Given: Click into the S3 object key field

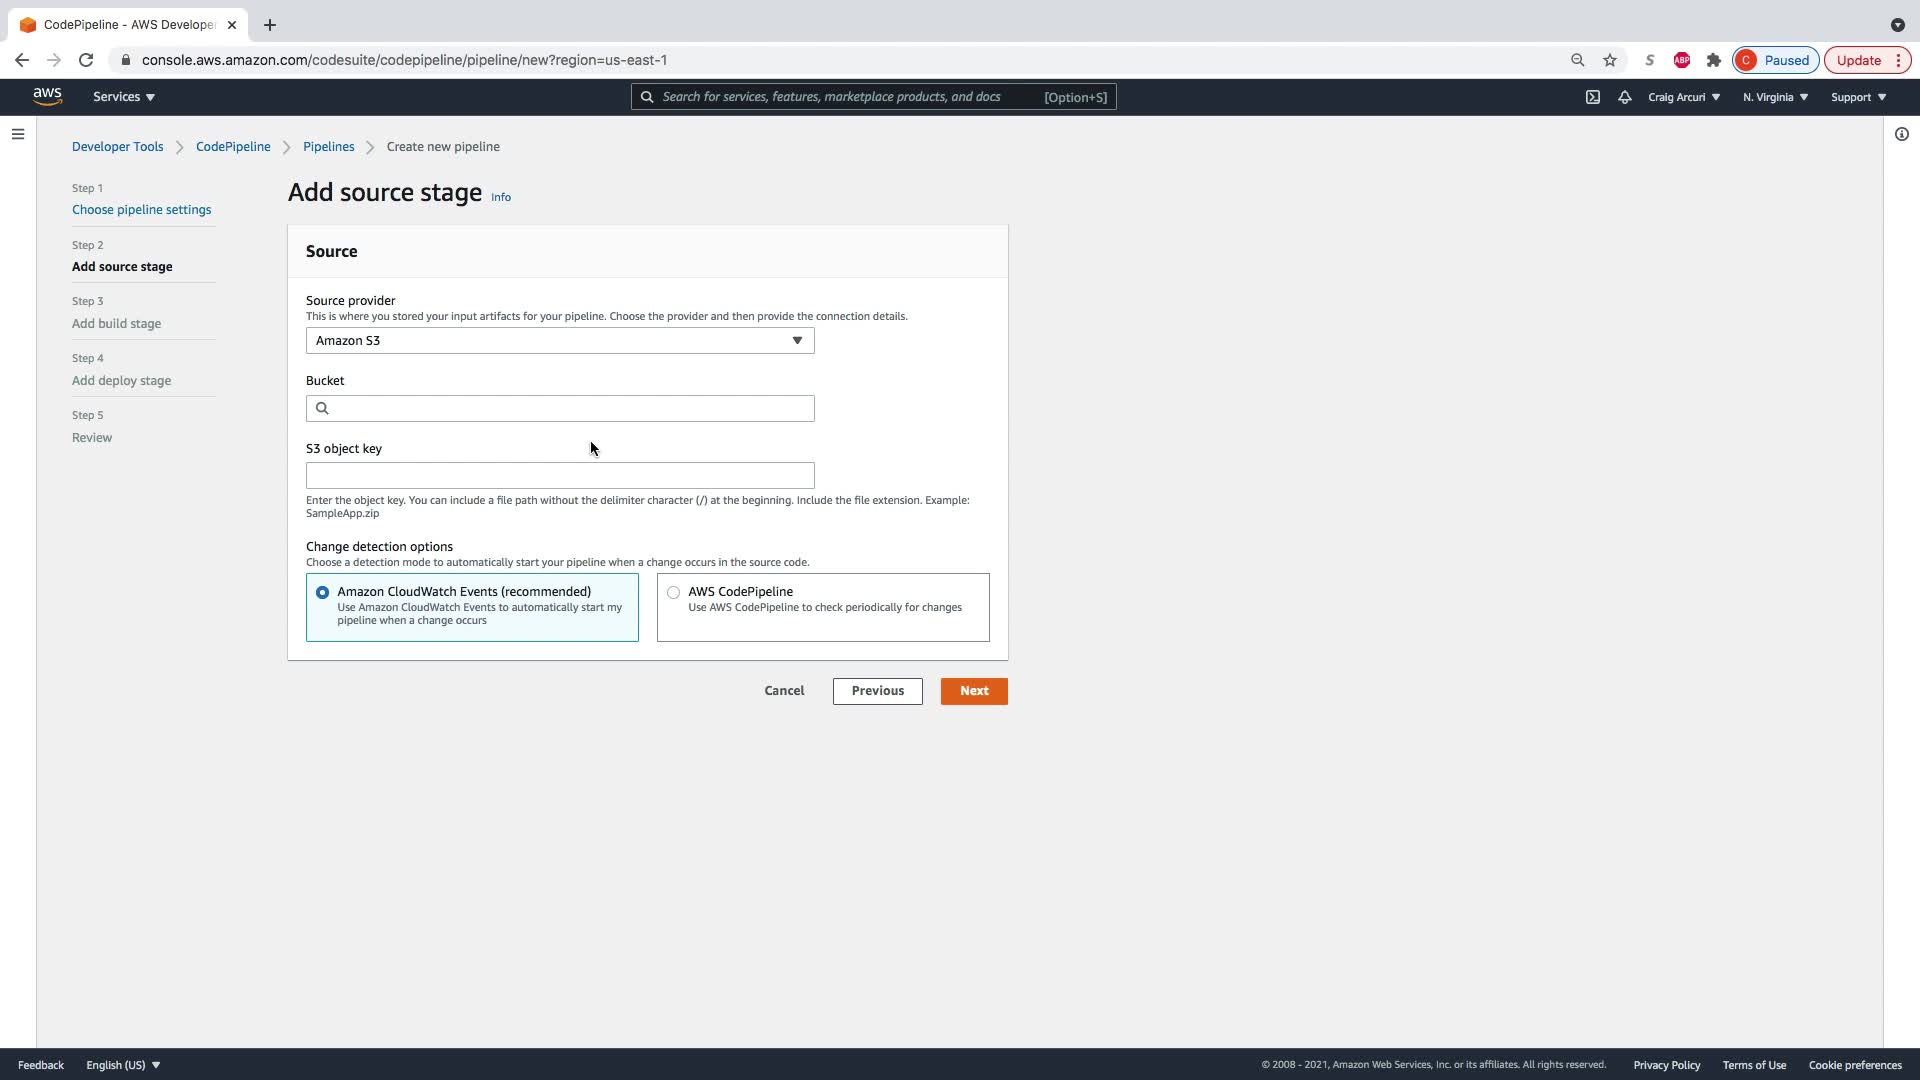Looking at the screenshot, I should [560, 476].
